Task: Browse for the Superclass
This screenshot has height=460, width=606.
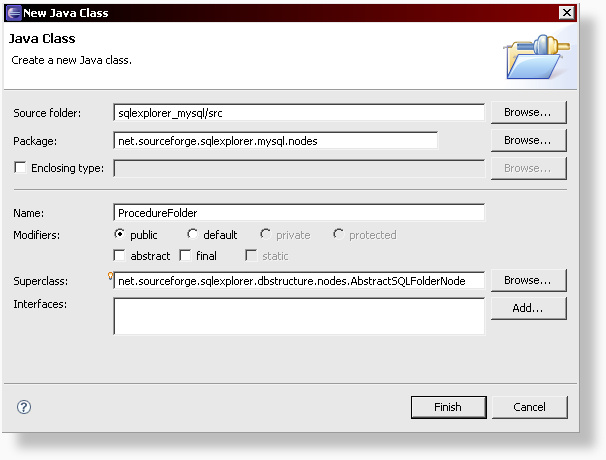Action: 528,280
